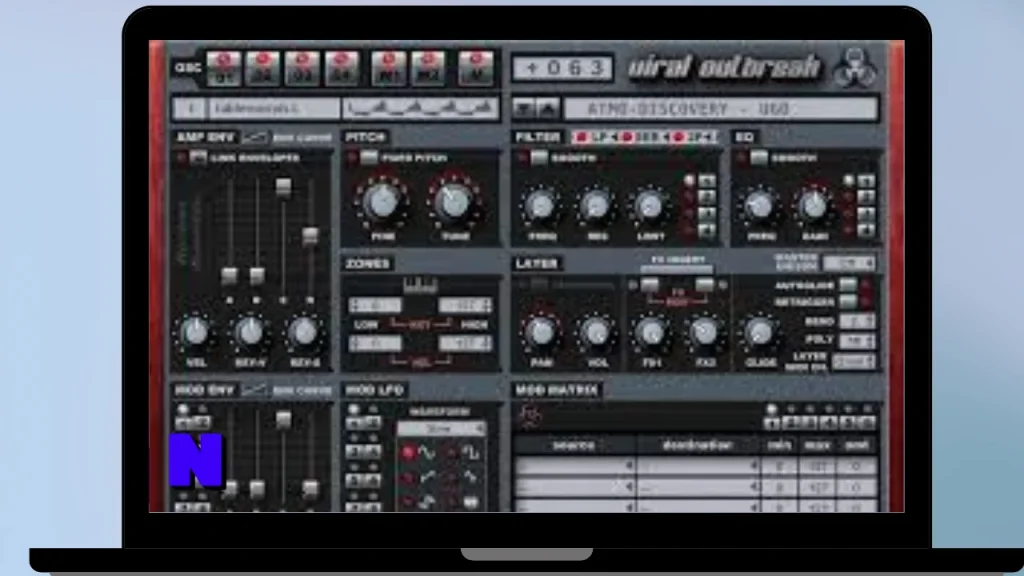Click the zone low key field
The width and height of the screenshot is (1024, 576).
[376, 305]
